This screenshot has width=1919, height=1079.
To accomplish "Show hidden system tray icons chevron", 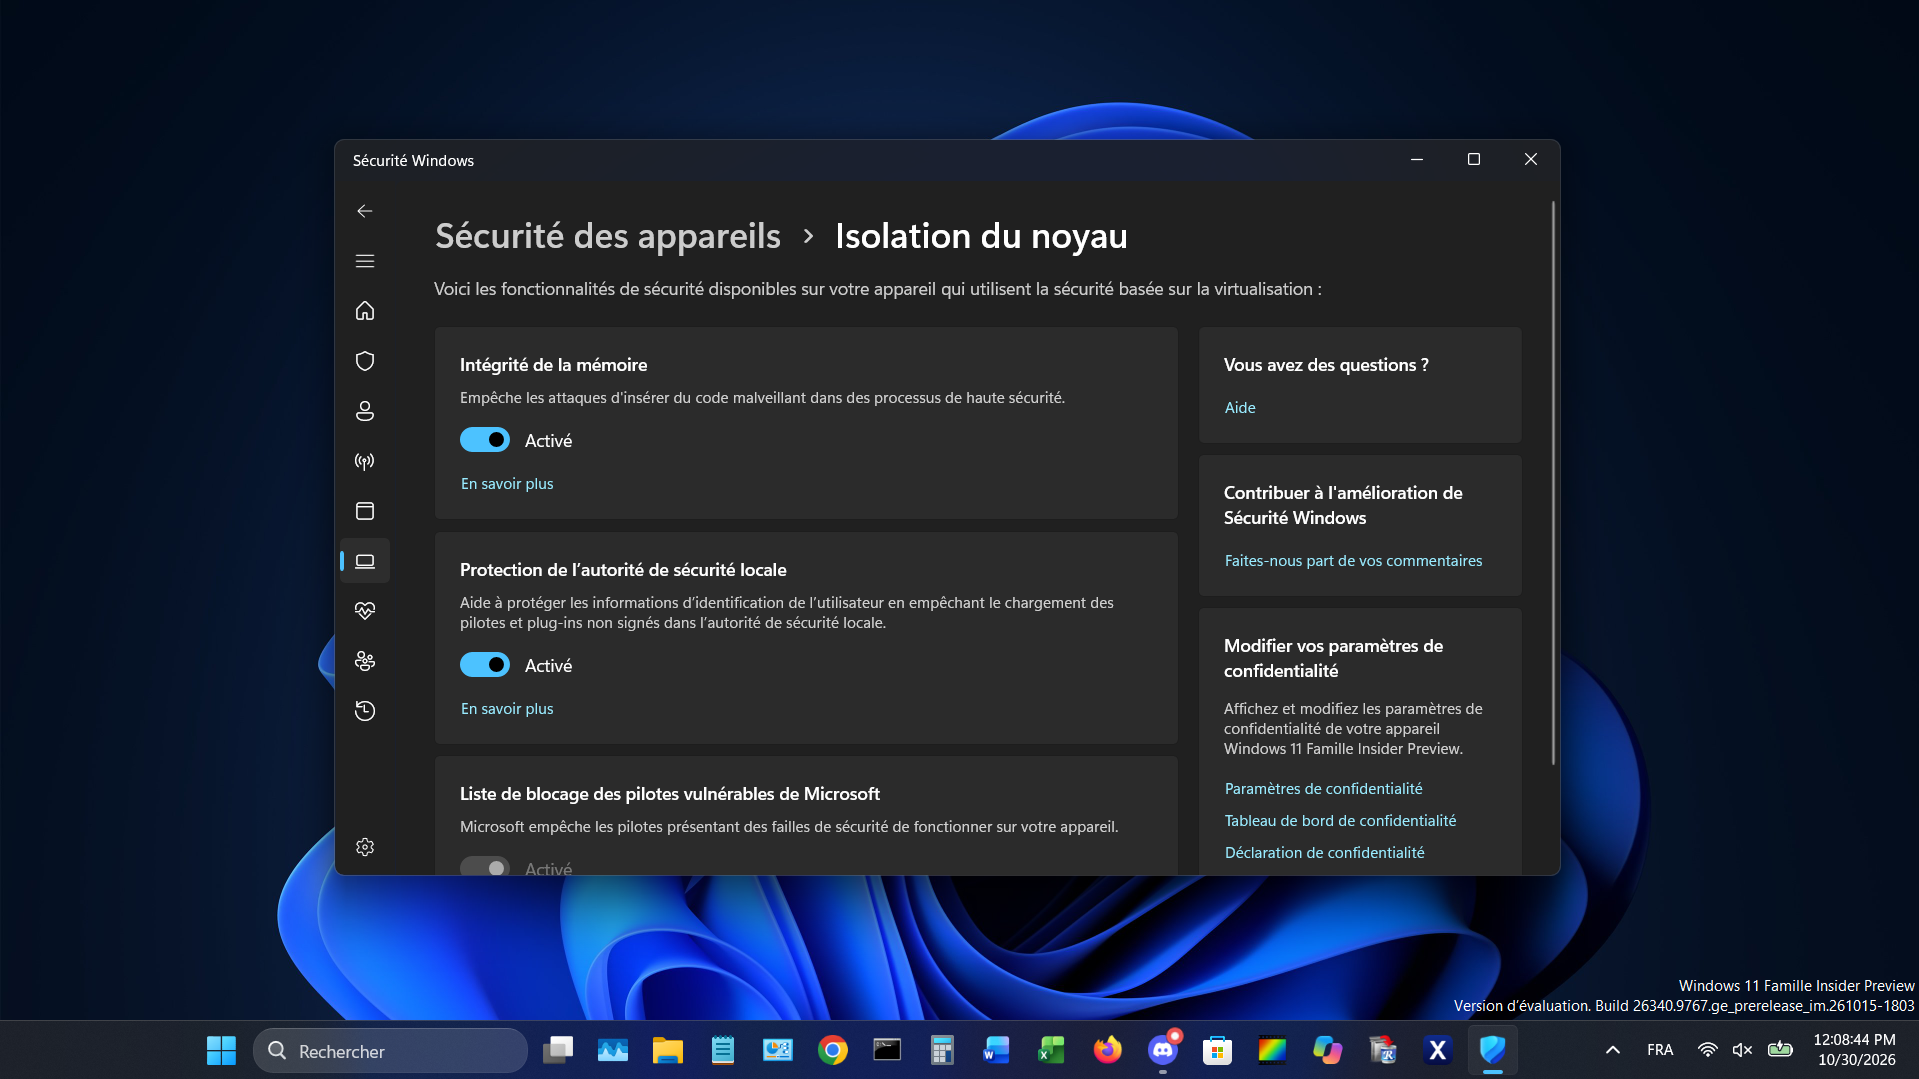I will [1612, 1050].
